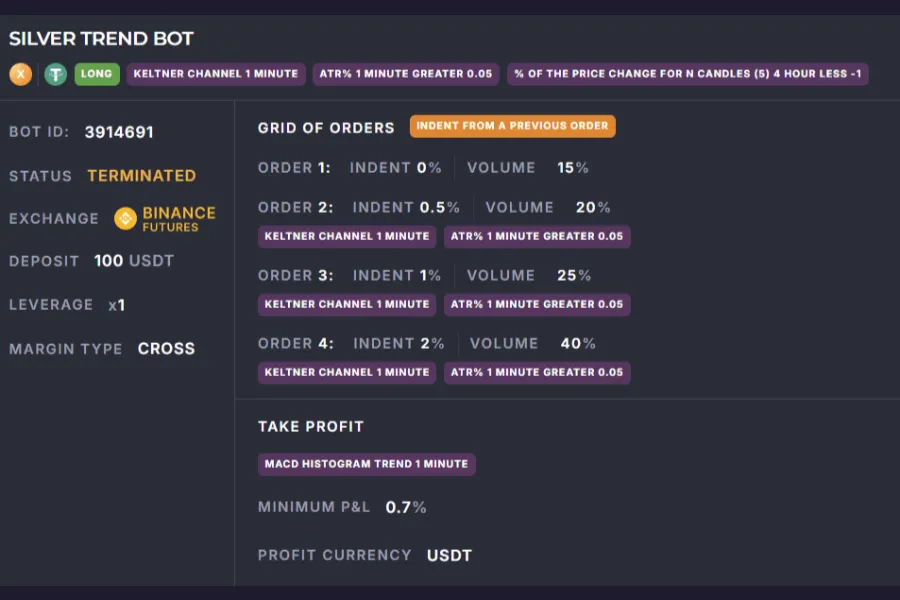900x600 pixels.
Task: Click the Order 3 ATR% filter tag
Action: point(536,304)
